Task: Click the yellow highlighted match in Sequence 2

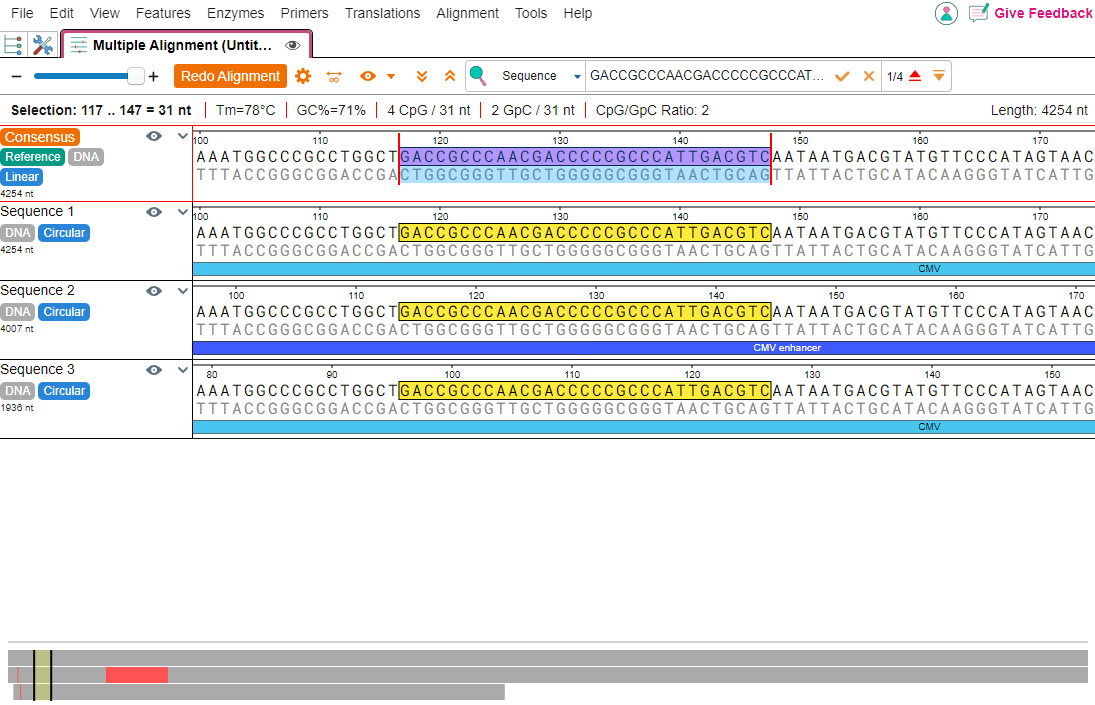Action: [585, 311]
